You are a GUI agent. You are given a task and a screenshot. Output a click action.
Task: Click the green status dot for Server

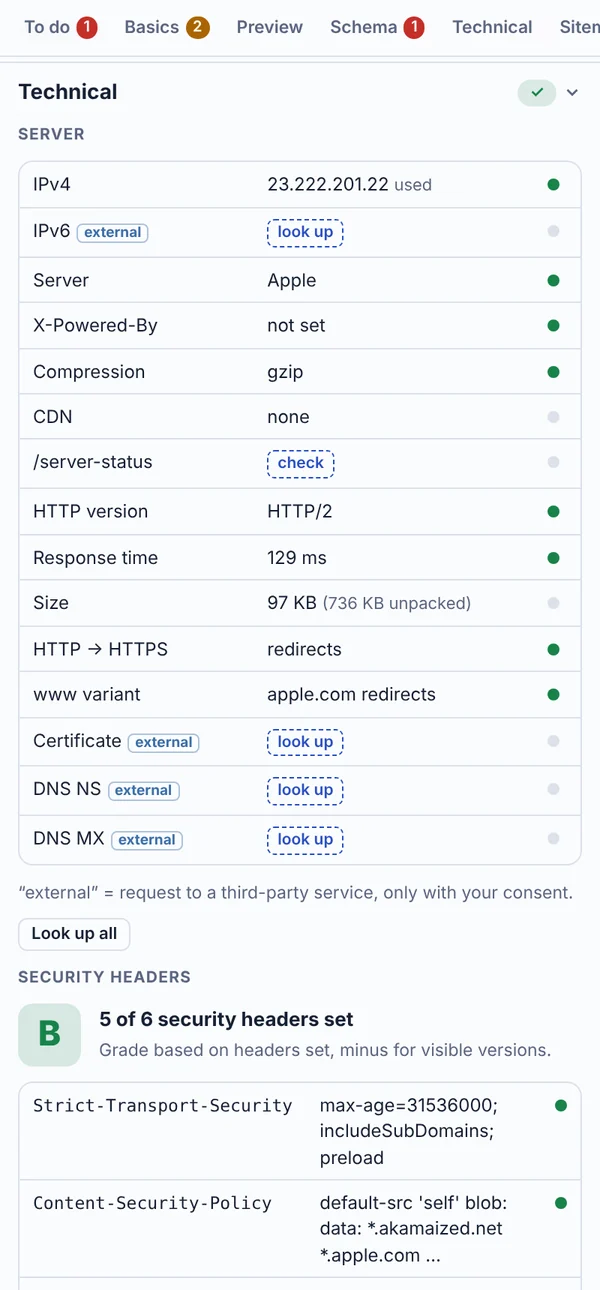[554, 281]
